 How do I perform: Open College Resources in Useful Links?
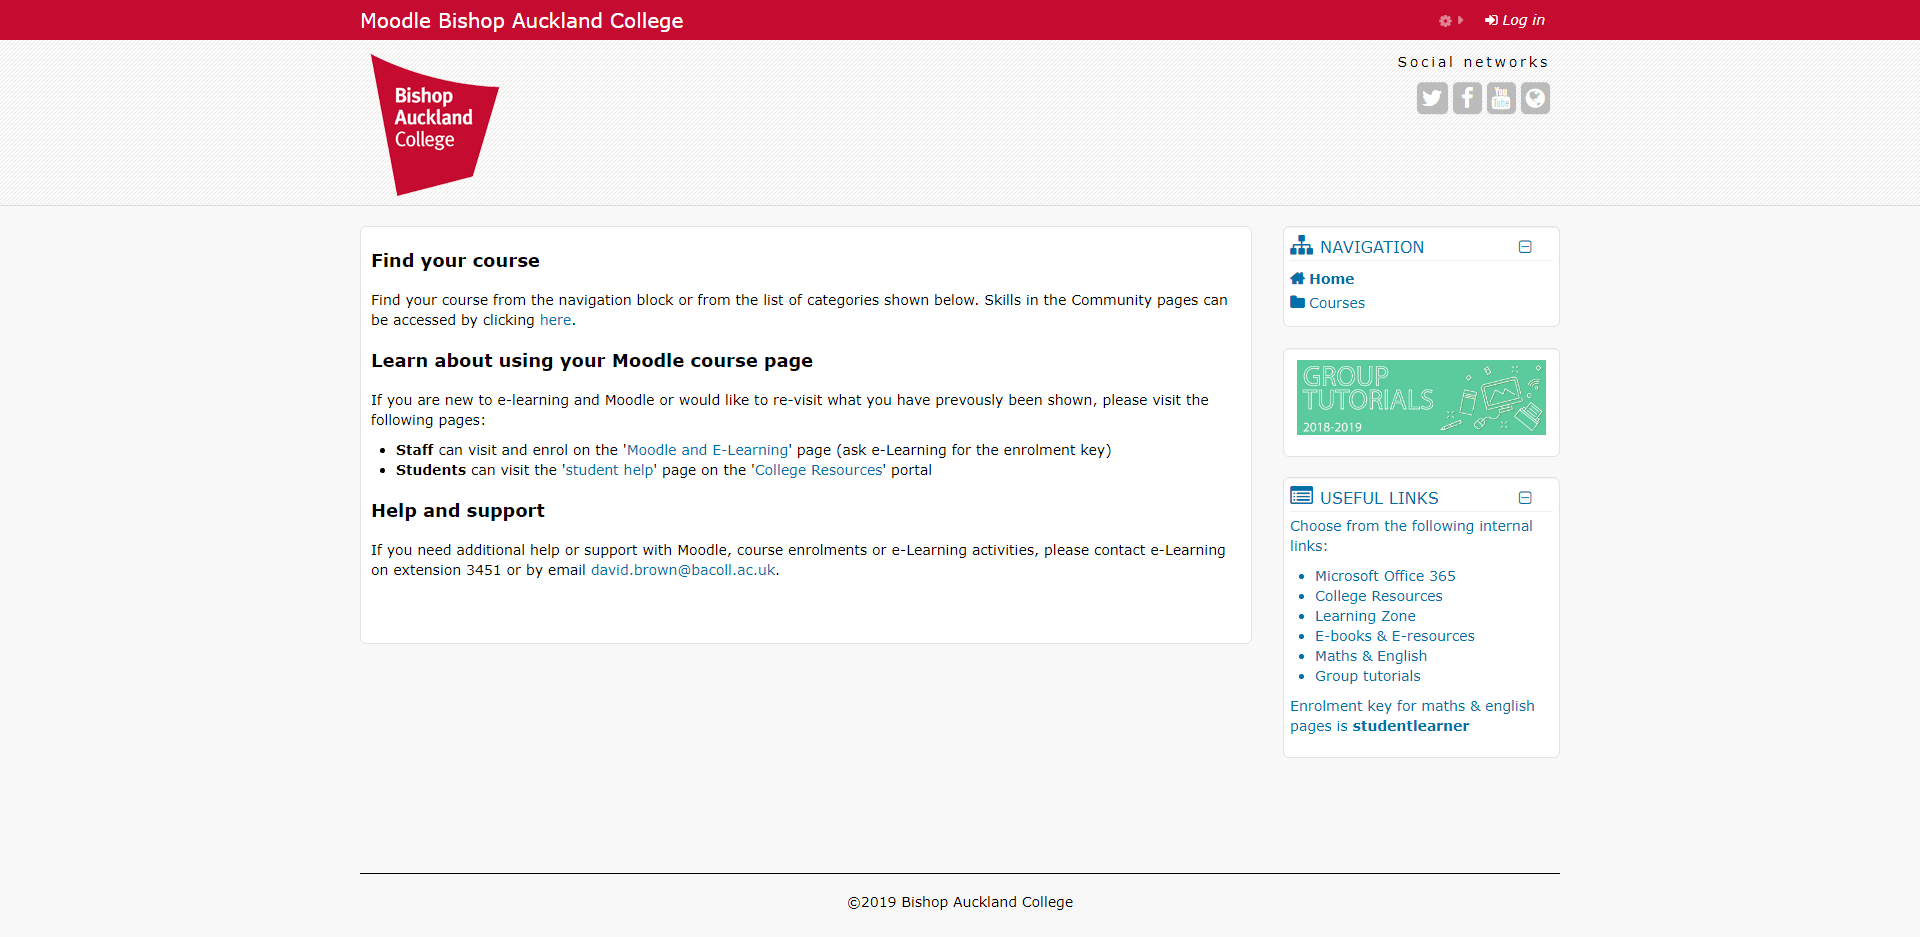[x=1378, y=596]
